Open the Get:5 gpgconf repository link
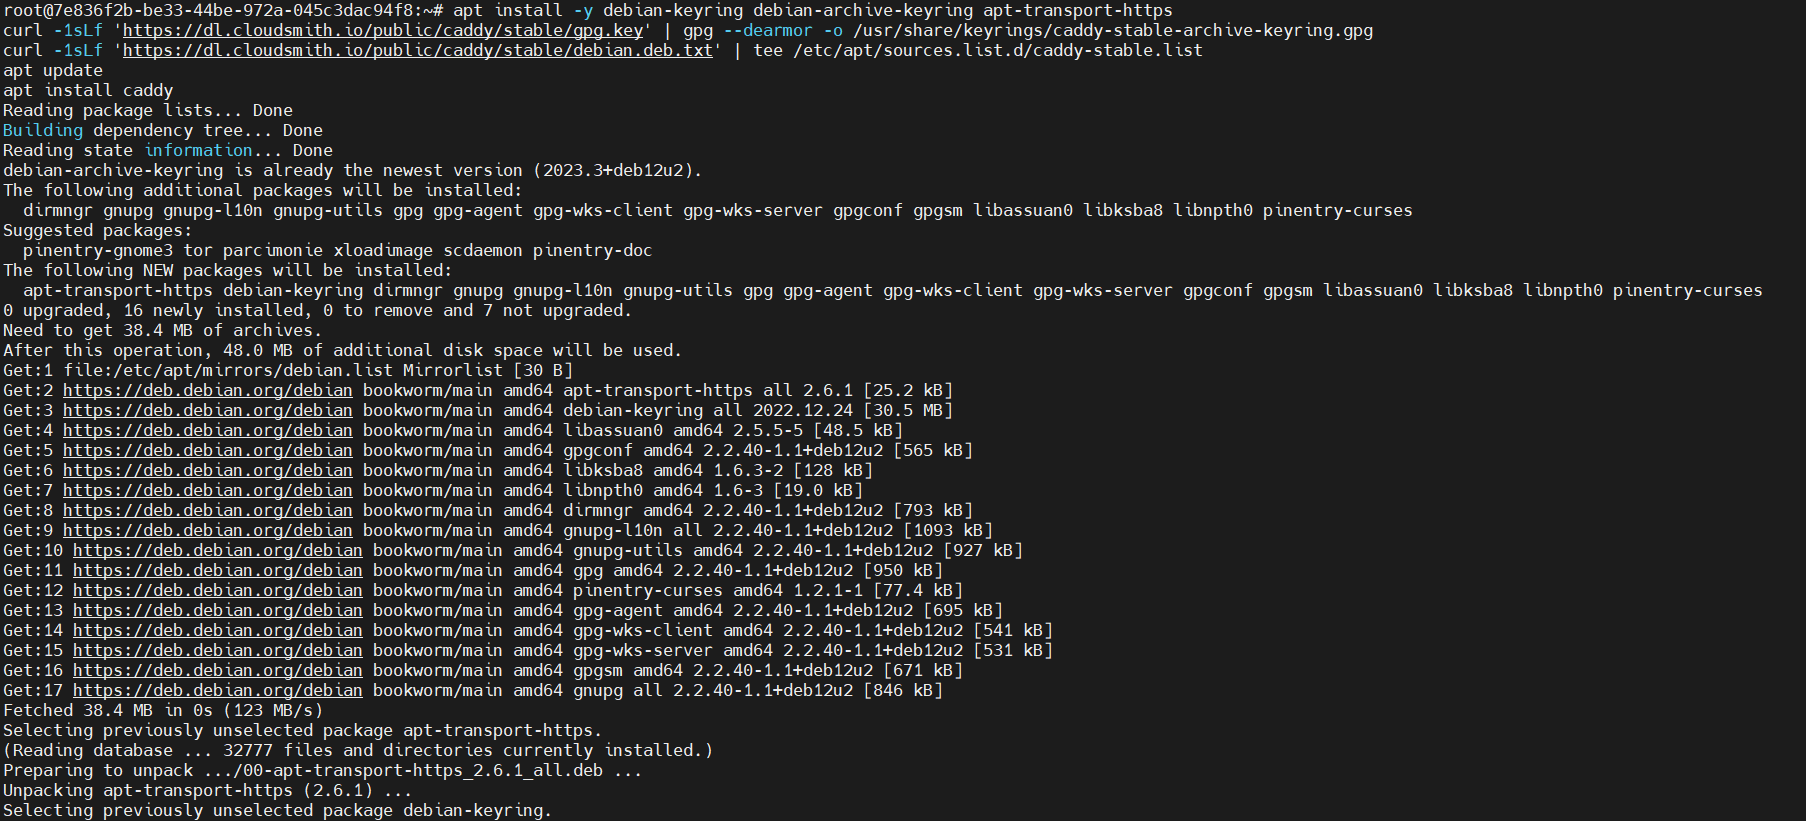 click(x=208, y=450)
